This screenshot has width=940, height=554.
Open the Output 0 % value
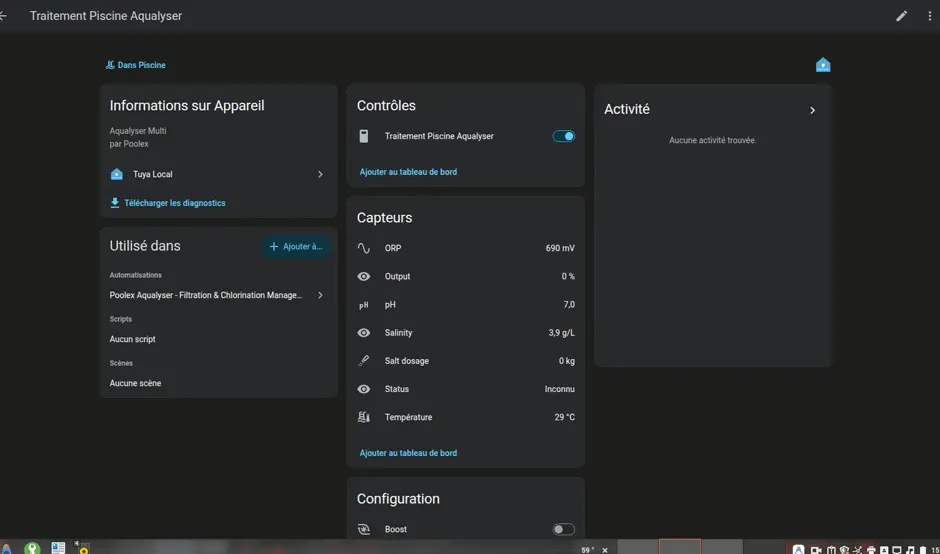click(x=568, y=276)
